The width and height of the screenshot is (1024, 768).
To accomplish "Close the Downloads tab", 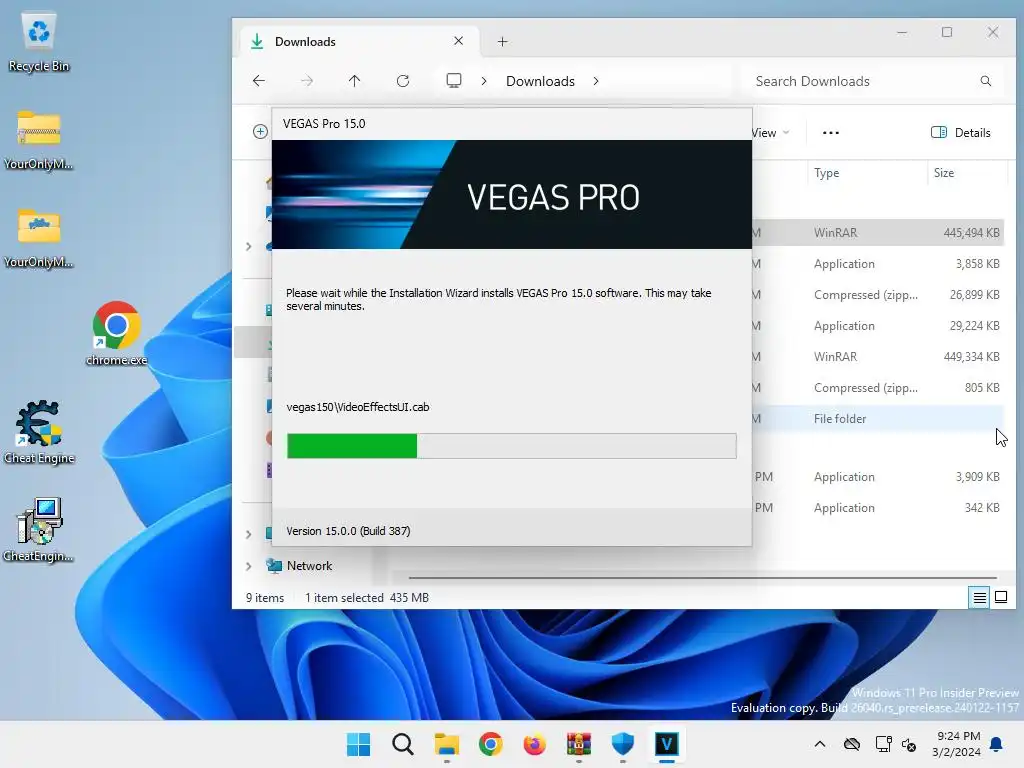I will coord(458,41).
